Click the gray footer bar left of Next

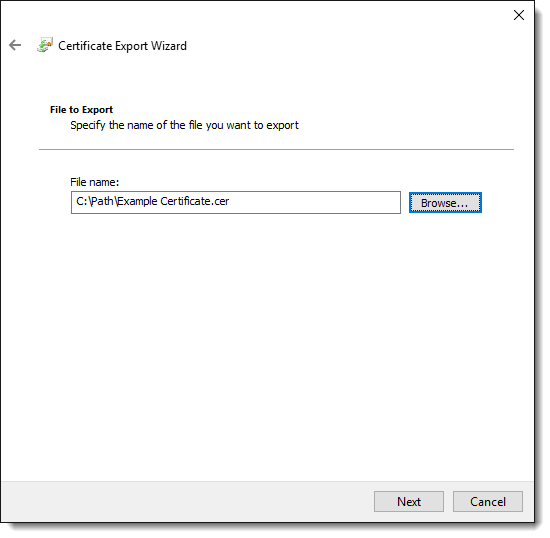[188, 501]
